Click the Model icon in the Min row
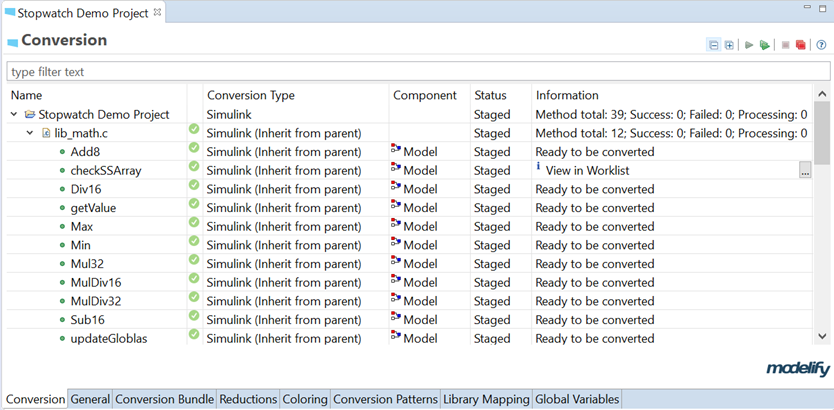The image size is (834, 410). point(396,243)
